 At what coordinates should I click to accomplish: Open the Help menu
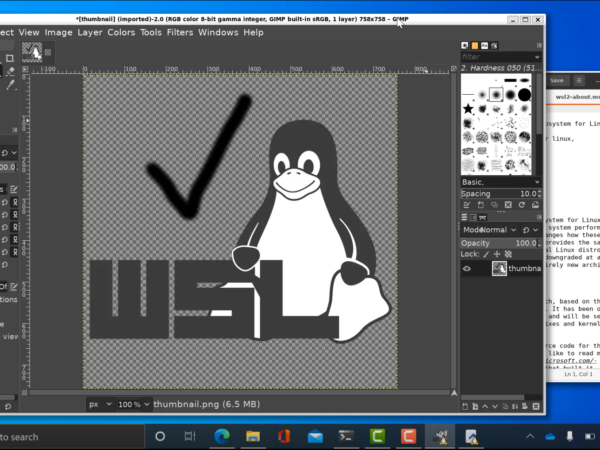(253, 33)
